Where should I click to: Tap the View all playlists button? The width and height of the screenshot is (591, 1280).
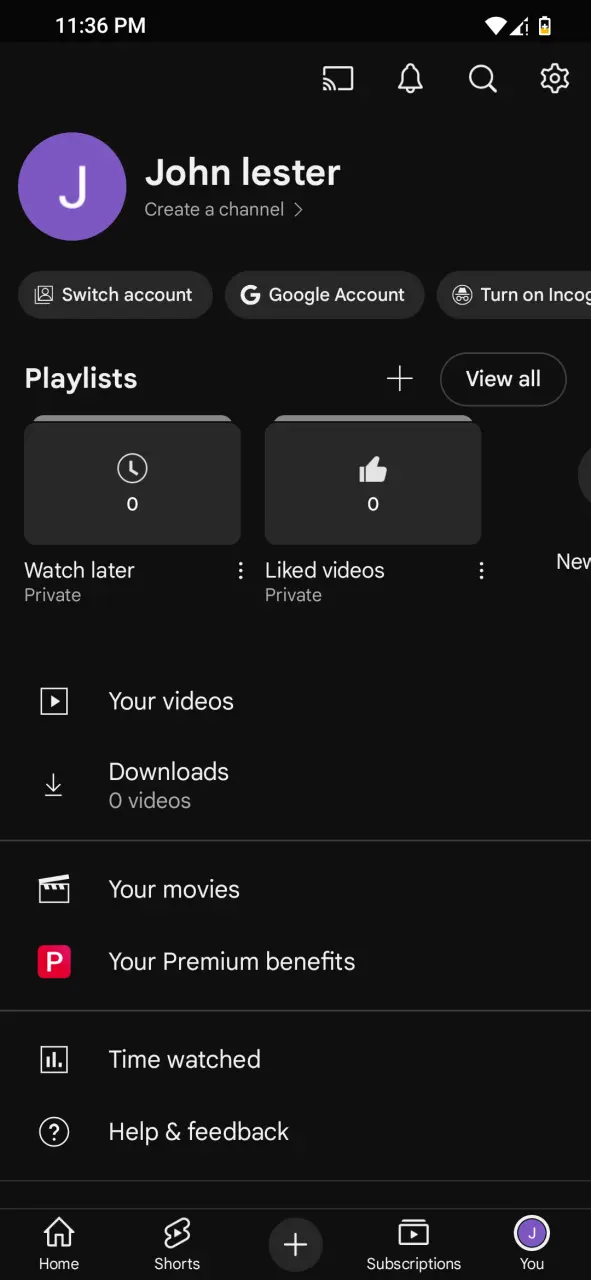tap(503, 379)
